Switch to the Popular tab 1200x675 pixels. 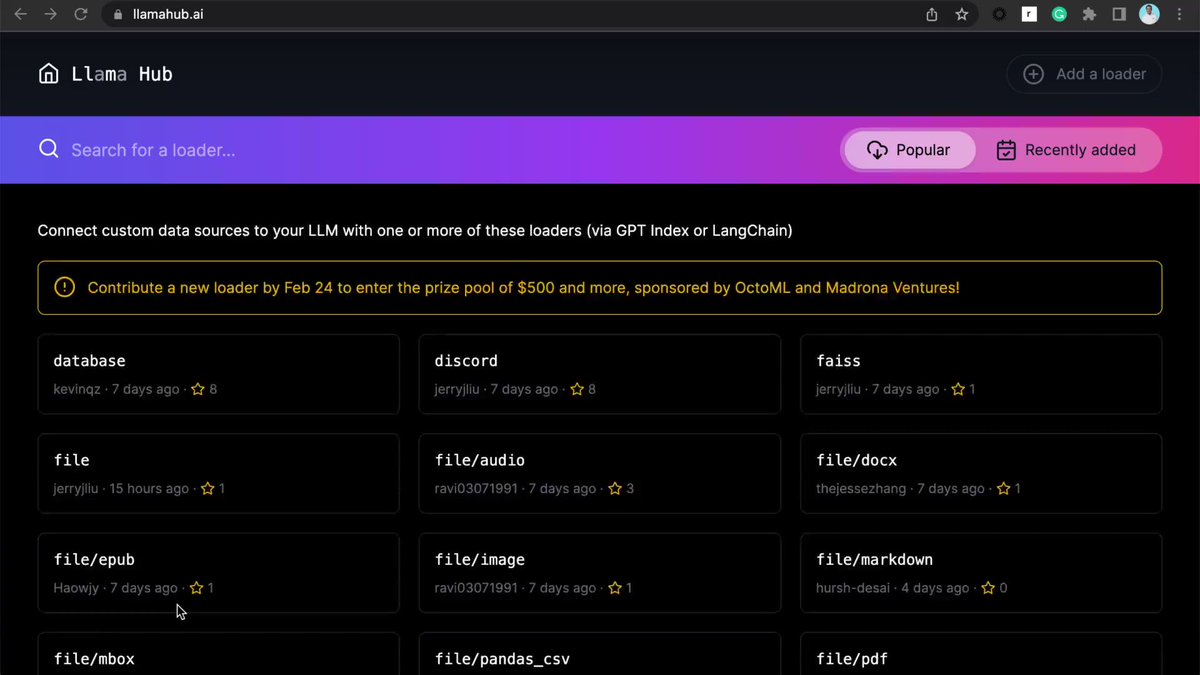[x=909, y=150]
